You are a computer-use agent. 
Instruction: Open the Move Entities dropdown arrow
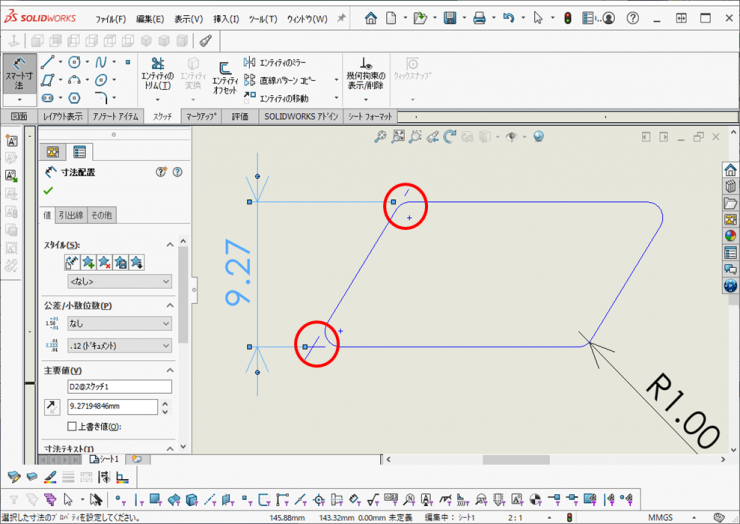[x=336, y=98]
